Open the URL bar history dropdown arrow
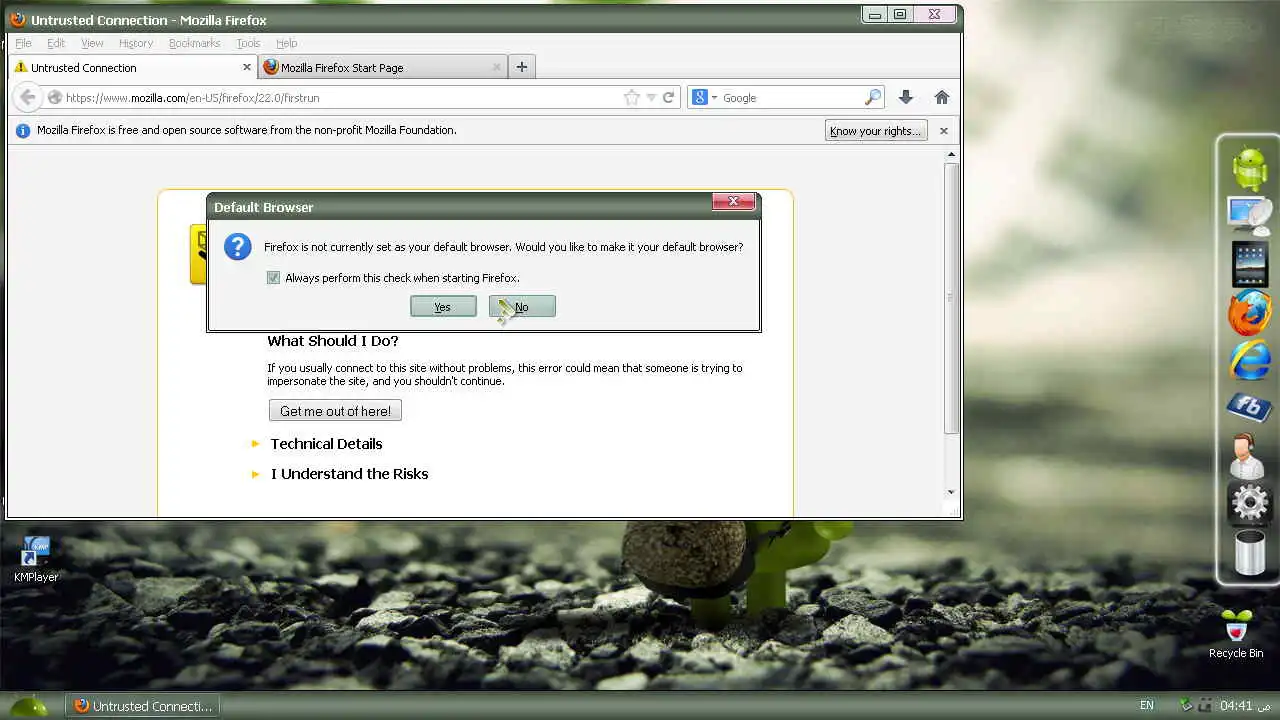The height and width of the screenshot is (720, 1280). (x=651, y=97)
